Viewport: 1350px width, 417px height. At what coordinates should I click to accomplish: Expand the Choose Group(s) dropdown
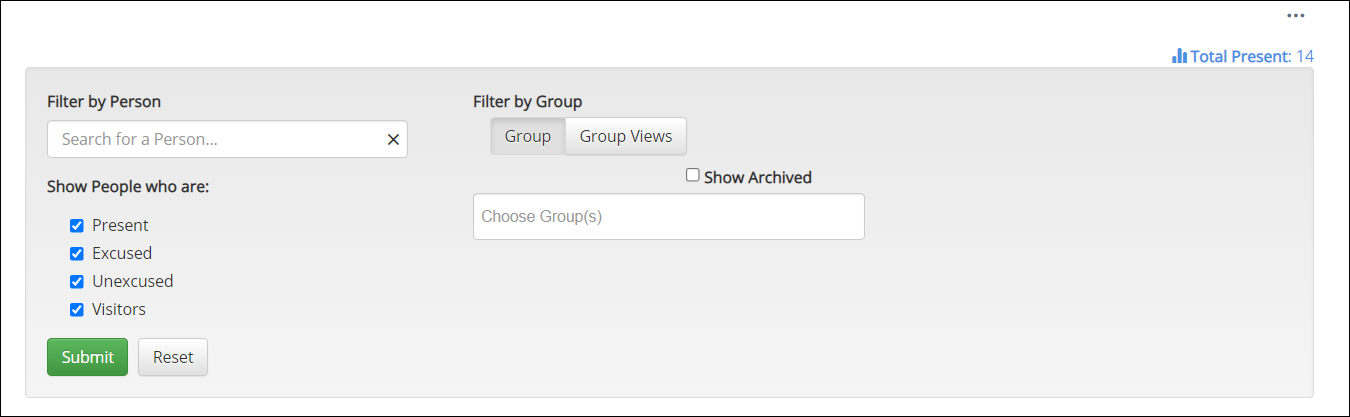pyautogui.click(x=668, y=216)
